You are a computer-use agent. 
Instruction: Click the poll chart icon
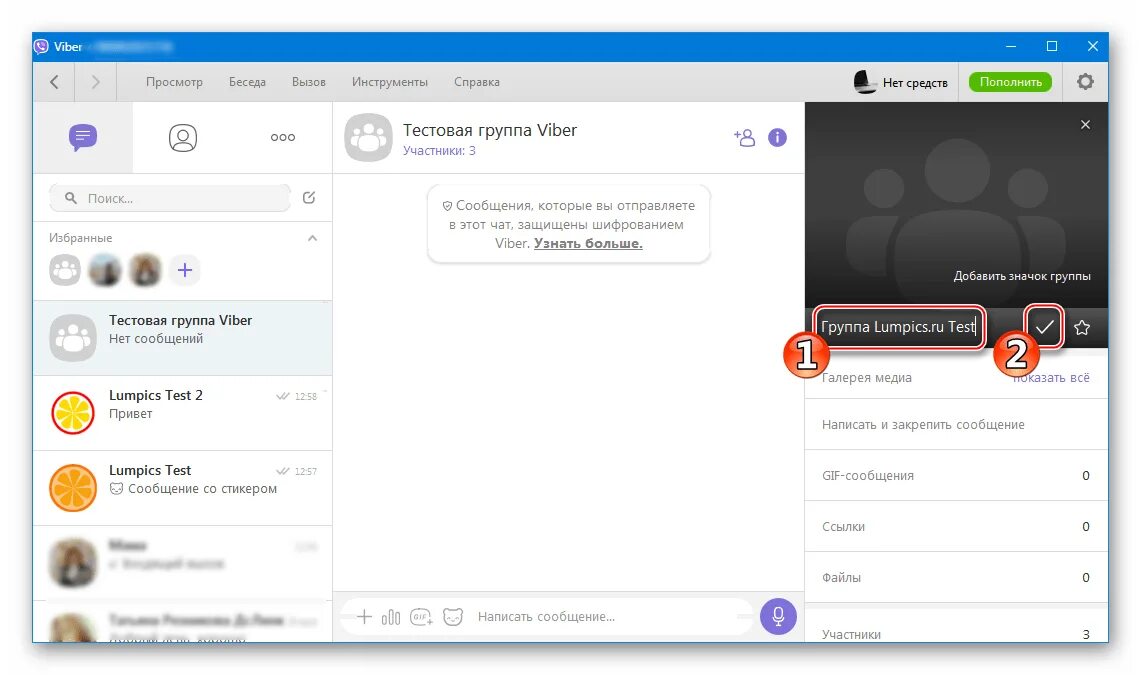tap(391, 618)
